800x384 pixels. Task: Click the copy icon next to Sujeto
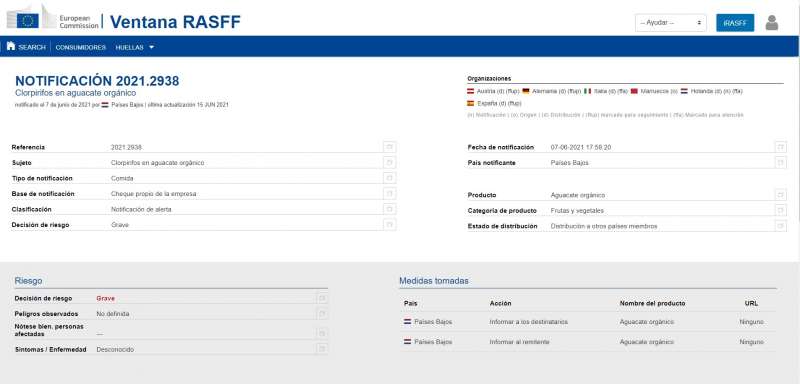click(x=389, y=163)
